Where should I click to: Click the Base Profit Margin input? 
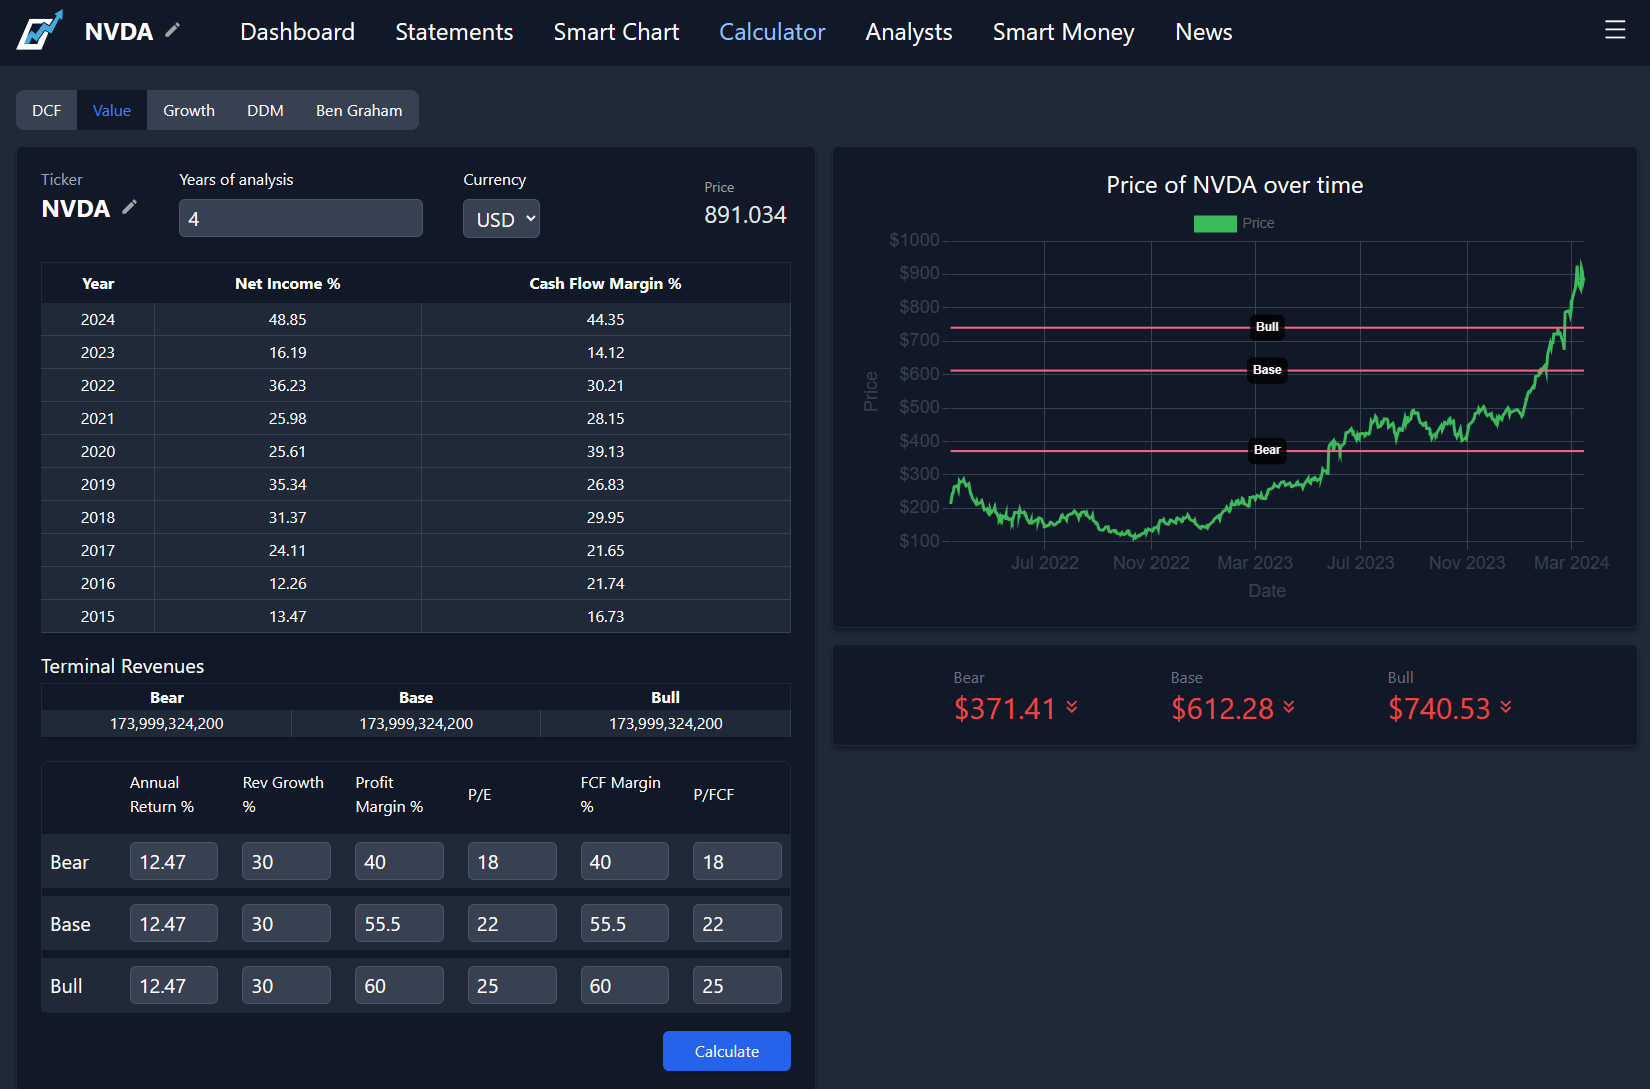point(399,924)
